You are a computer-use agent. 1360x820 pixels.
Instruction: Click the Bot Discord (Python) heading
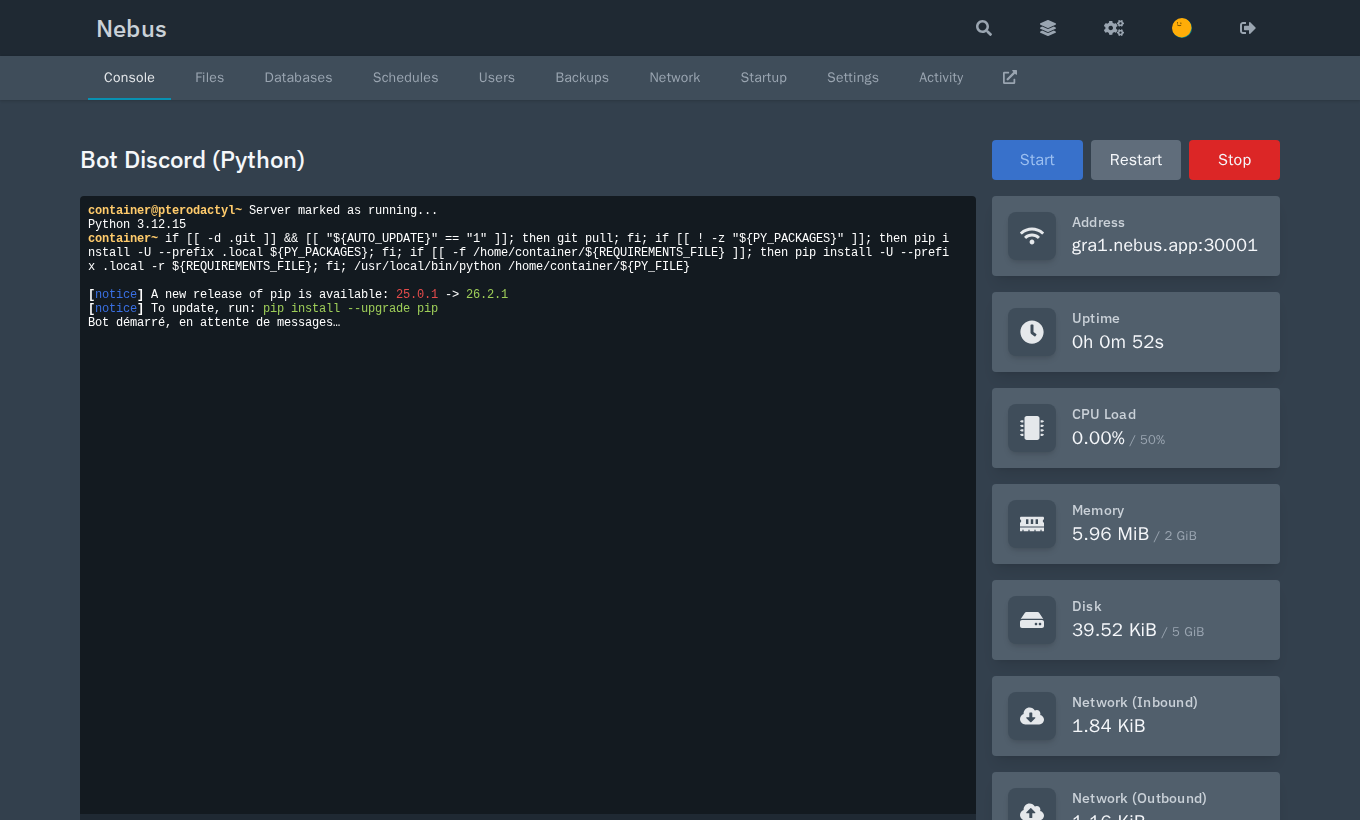click(x=192, y=160)
